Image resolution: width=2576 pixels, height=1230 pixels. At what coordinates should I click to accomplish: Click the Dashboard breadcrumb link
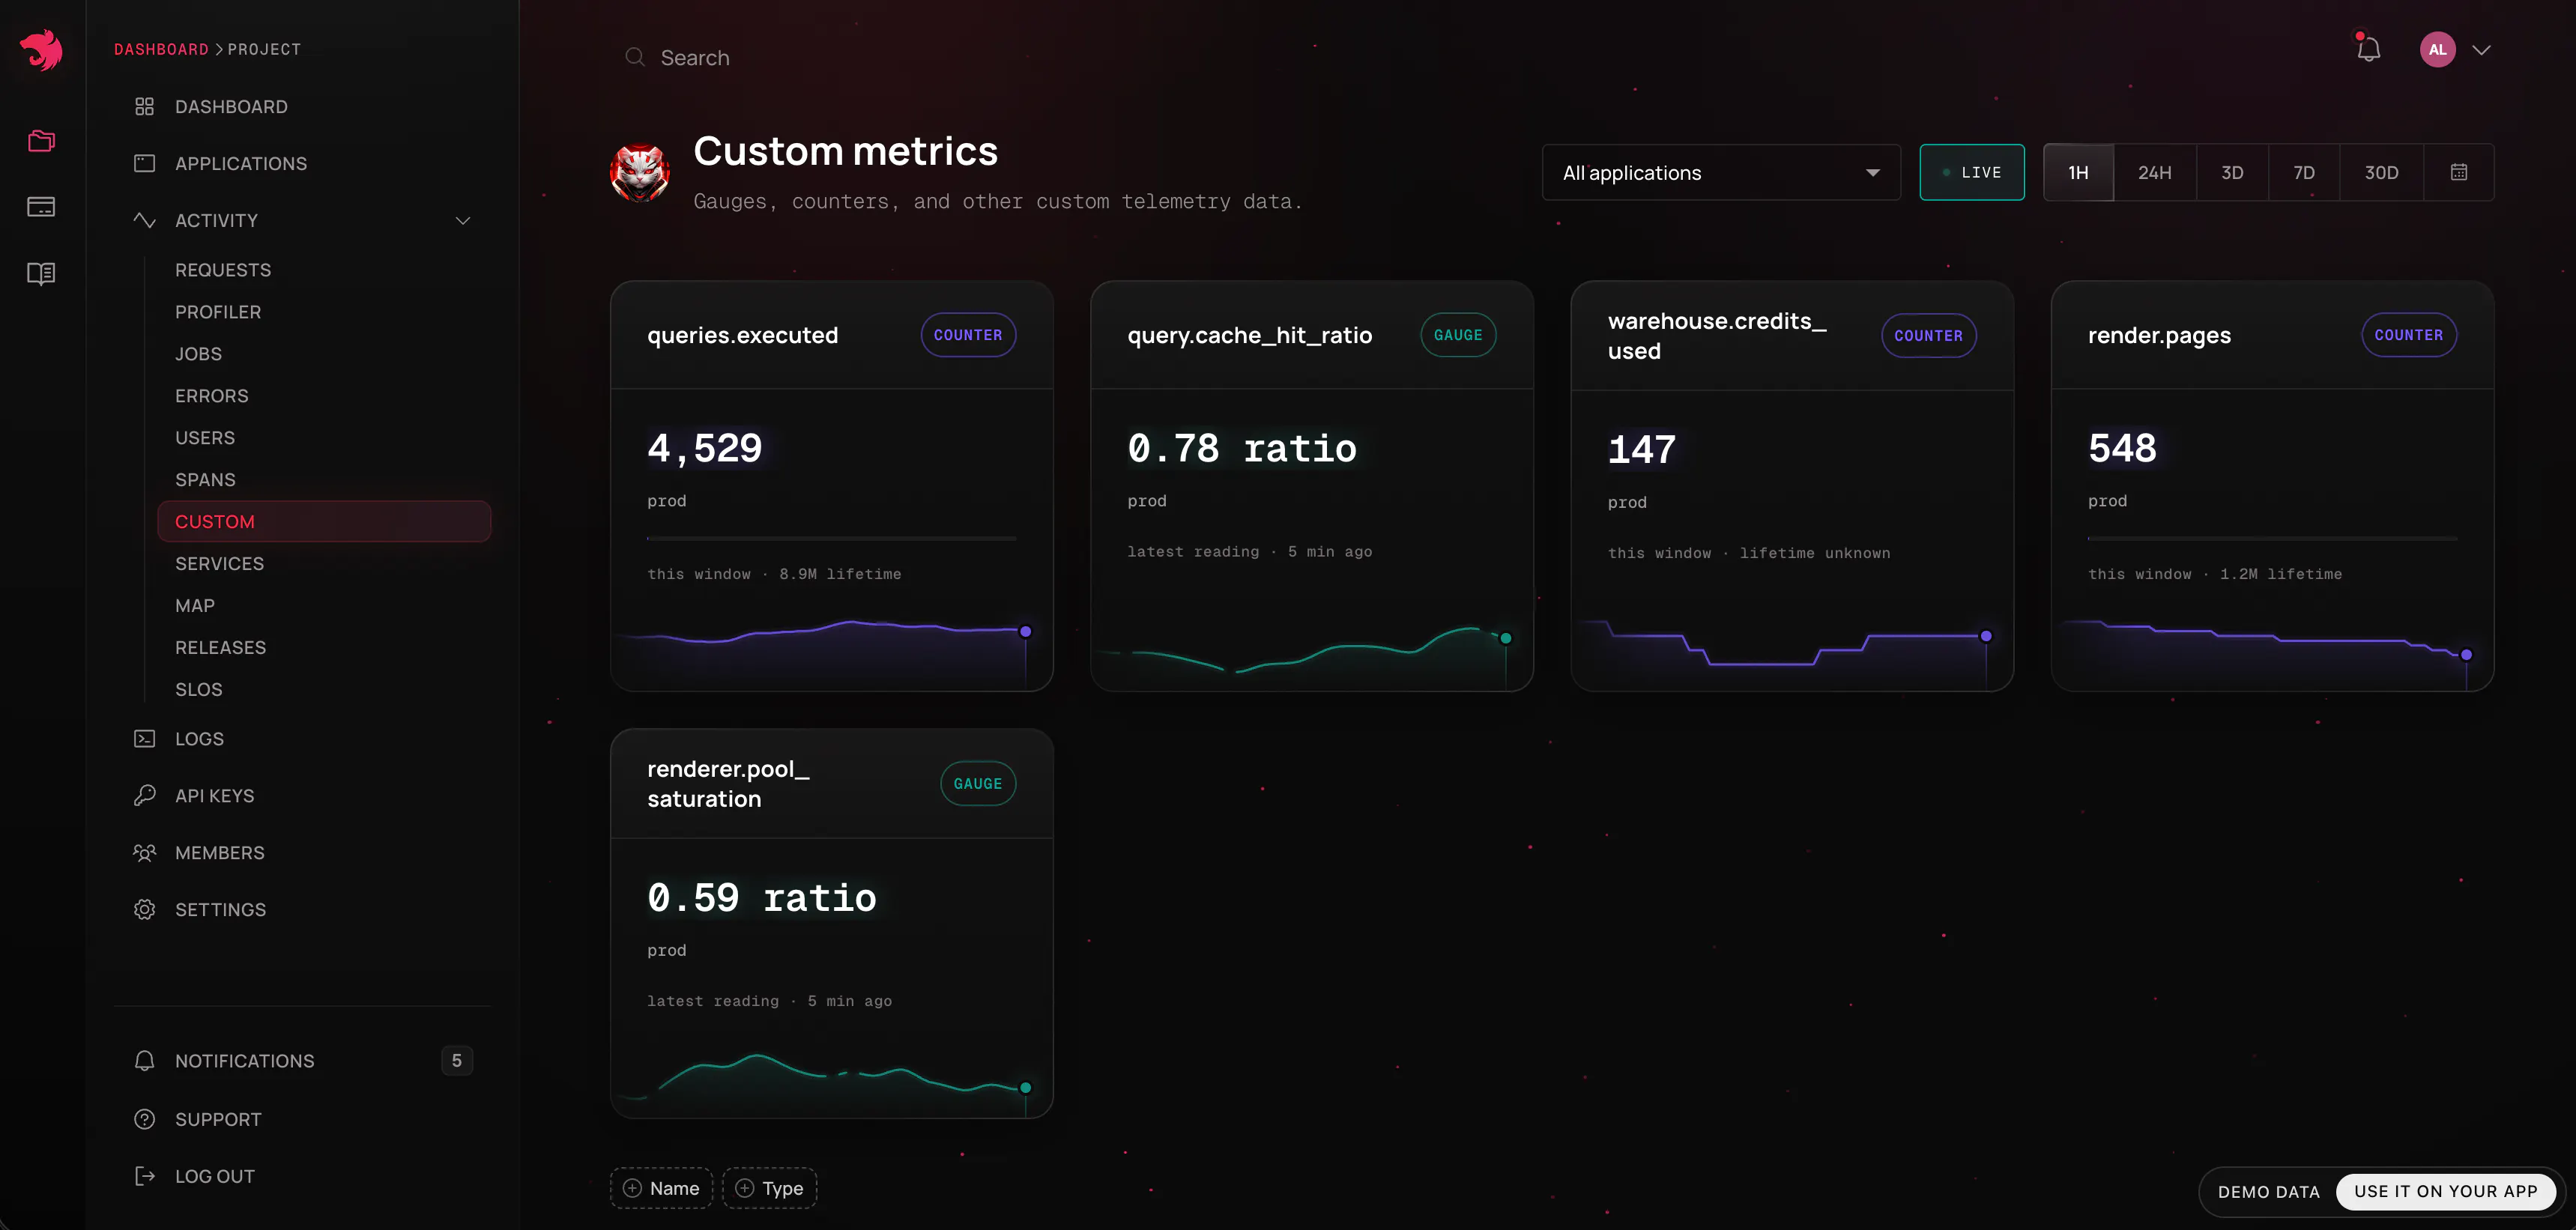pos(161,49)
